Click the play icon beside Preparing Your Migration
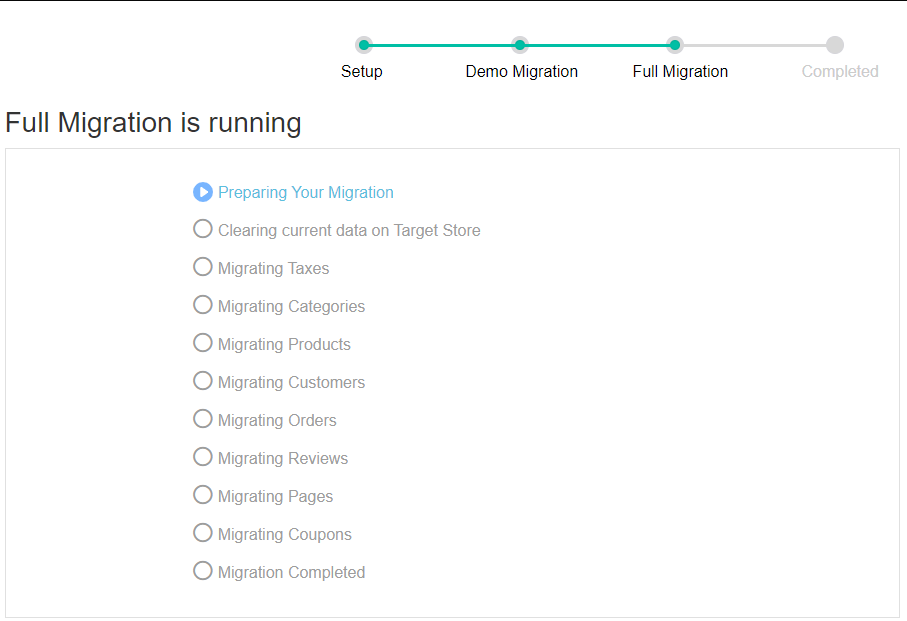The height and width of the screenshot is (621, 907). pyautogui.click(x=203, y=192)
